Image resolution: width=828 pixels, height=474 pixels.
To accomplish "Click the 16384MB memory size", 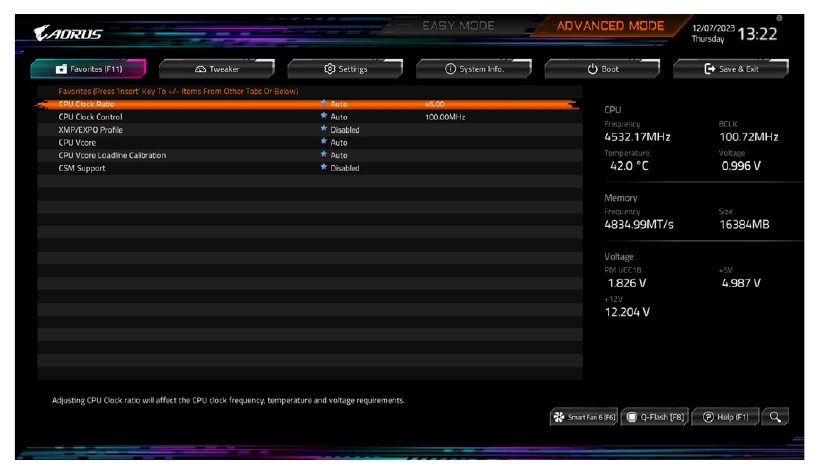I will pyautogui.click(x=745, y=224).
